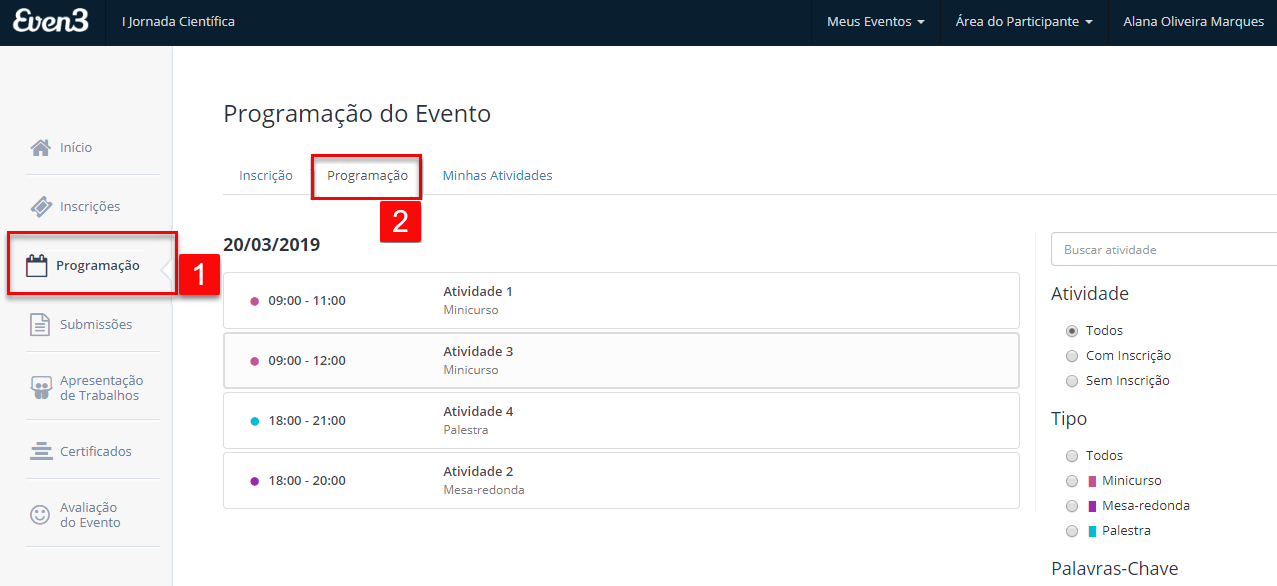1277x586 pixels.
Task: Open the Alana Oliveira Marques user menu
Action: [1193, 22]
